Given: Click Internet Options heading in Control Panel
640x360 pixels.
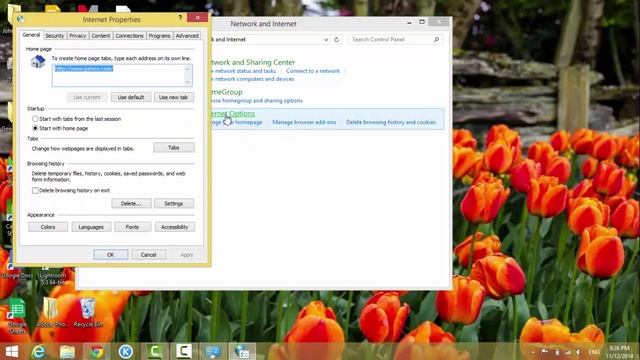Looking at the screenshot, I should point(233,114).
